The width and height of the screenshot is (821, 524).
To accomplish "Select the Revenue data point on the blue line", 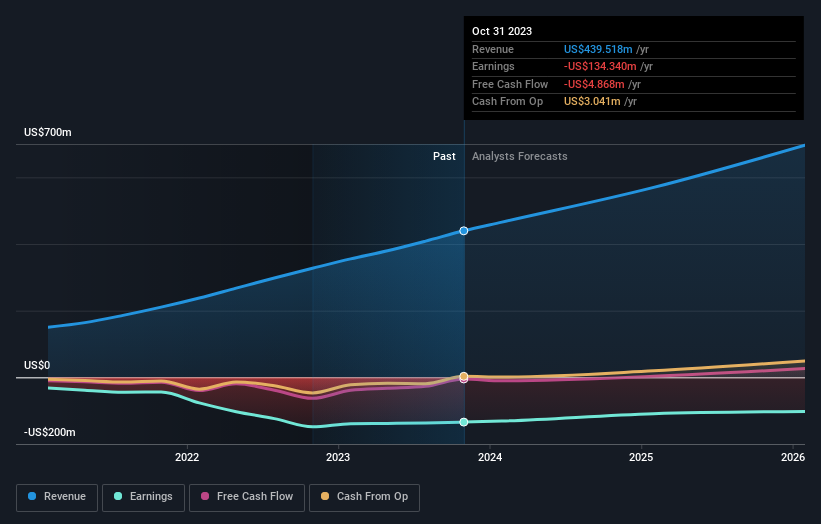I will click(464, 231).
